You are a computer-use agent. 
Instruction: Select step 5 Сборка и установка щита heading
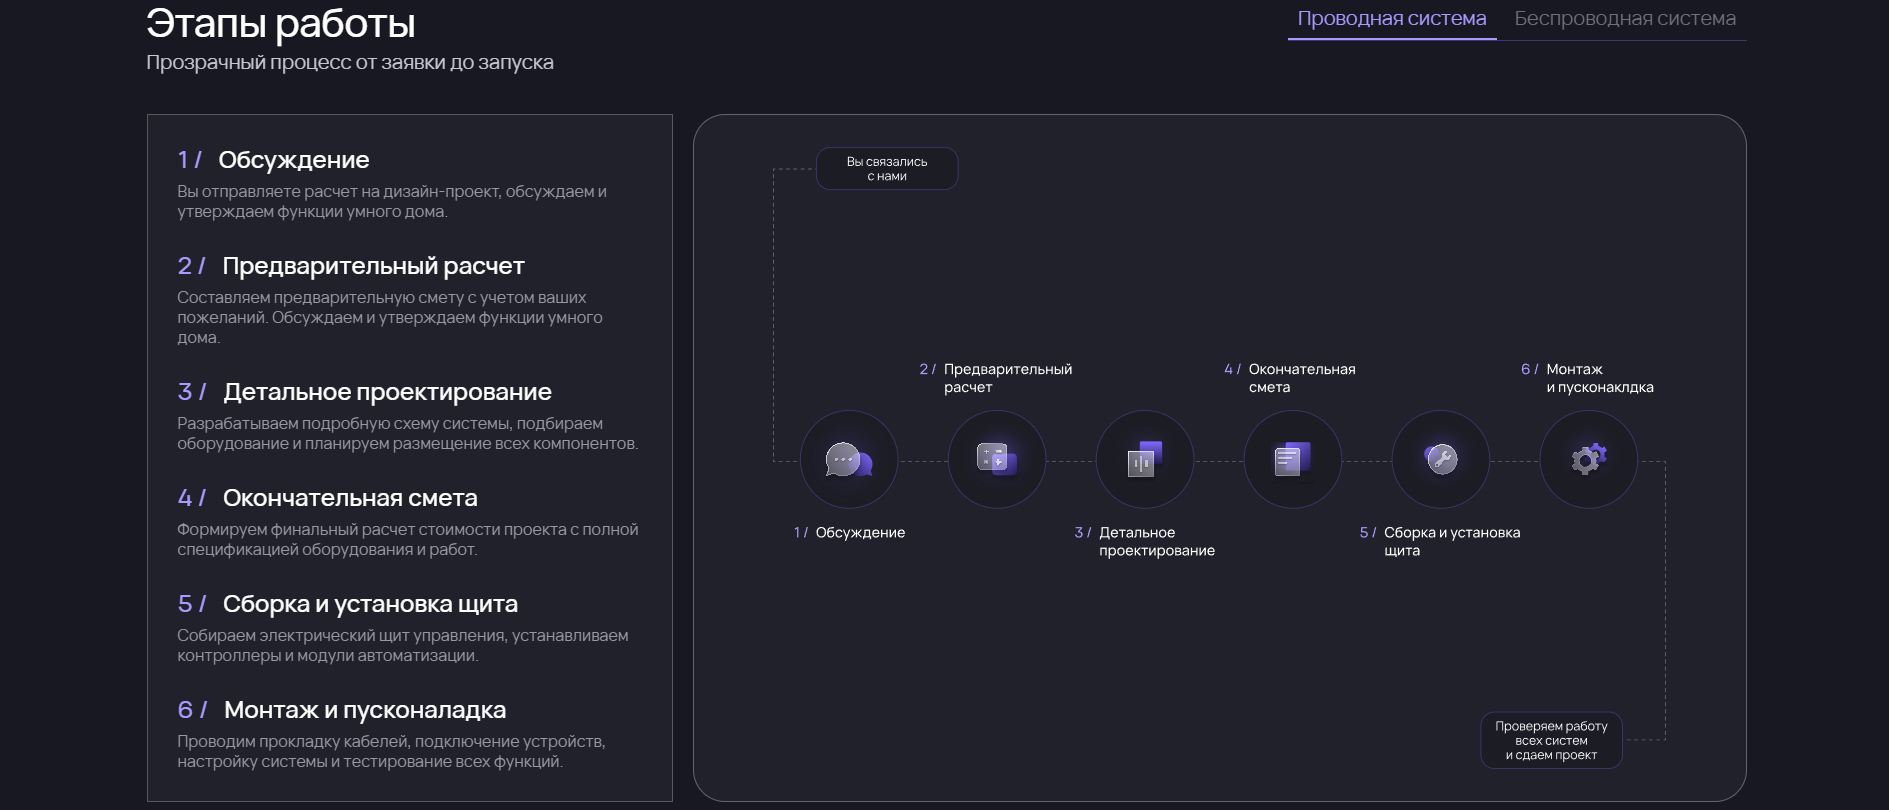tap(347, 604)
